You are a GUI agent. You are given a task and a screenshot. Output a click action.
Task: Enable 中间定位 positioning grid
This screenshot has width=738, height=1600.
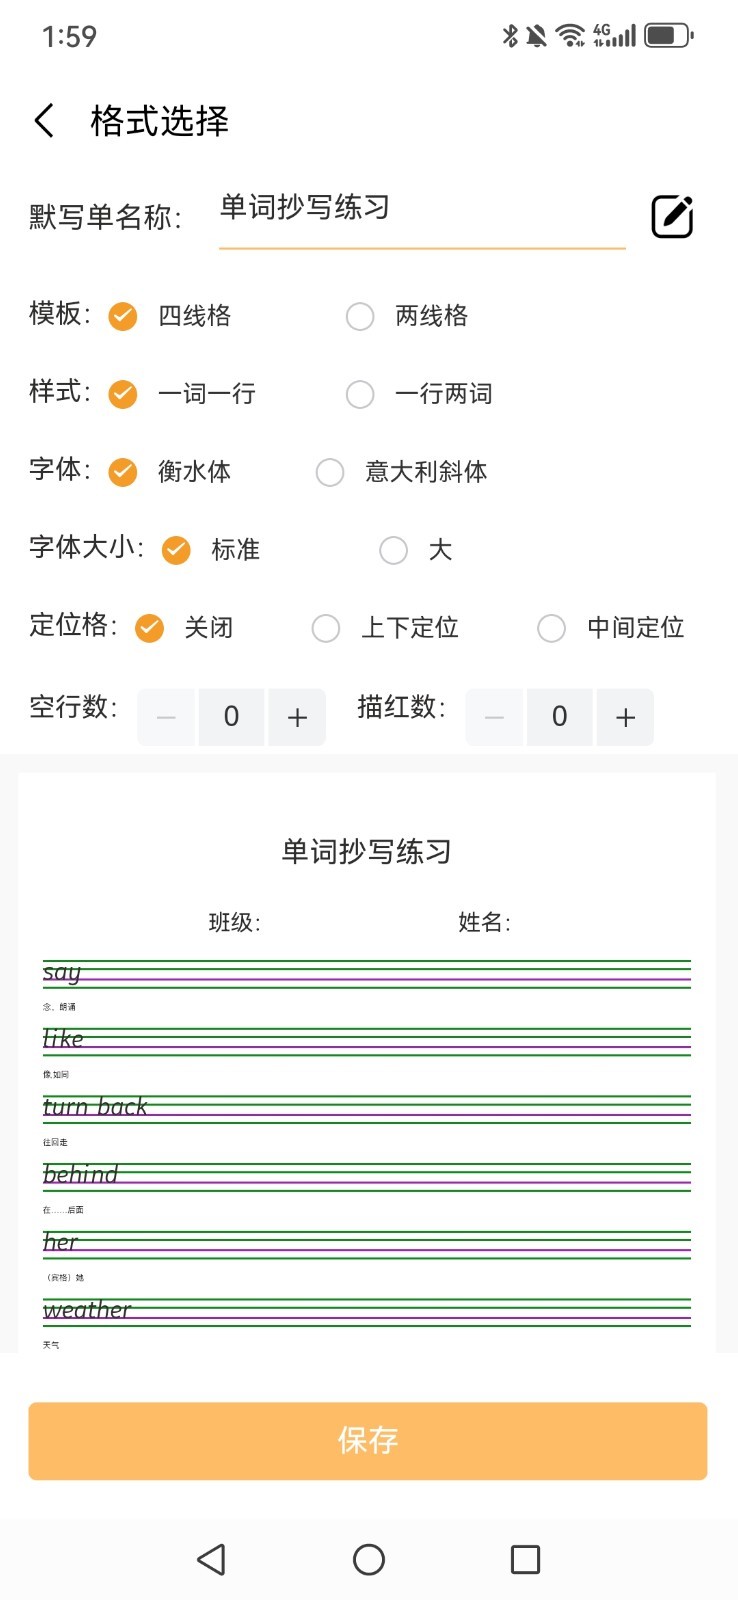[x=552, y=628]
